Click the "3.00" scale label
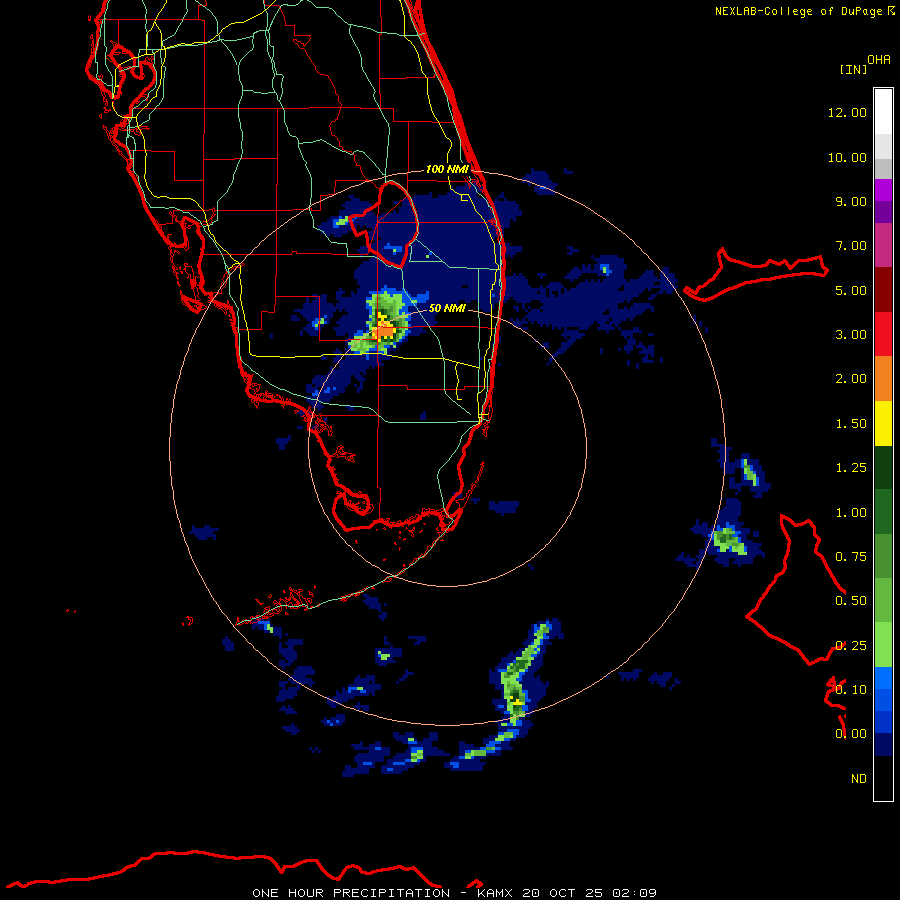900x900 pixels. 851,335
